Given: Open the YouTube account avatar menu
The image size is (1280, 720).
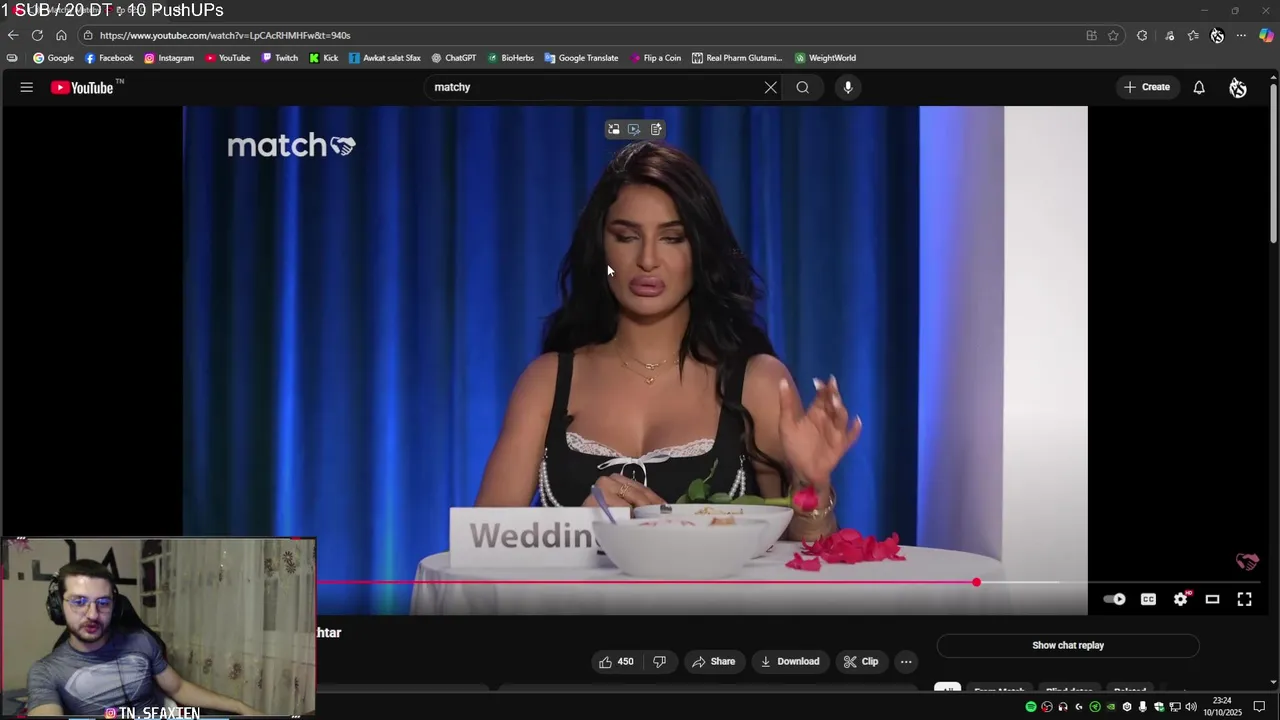Looking at the screenshot, I should (x=1238, y=88).
